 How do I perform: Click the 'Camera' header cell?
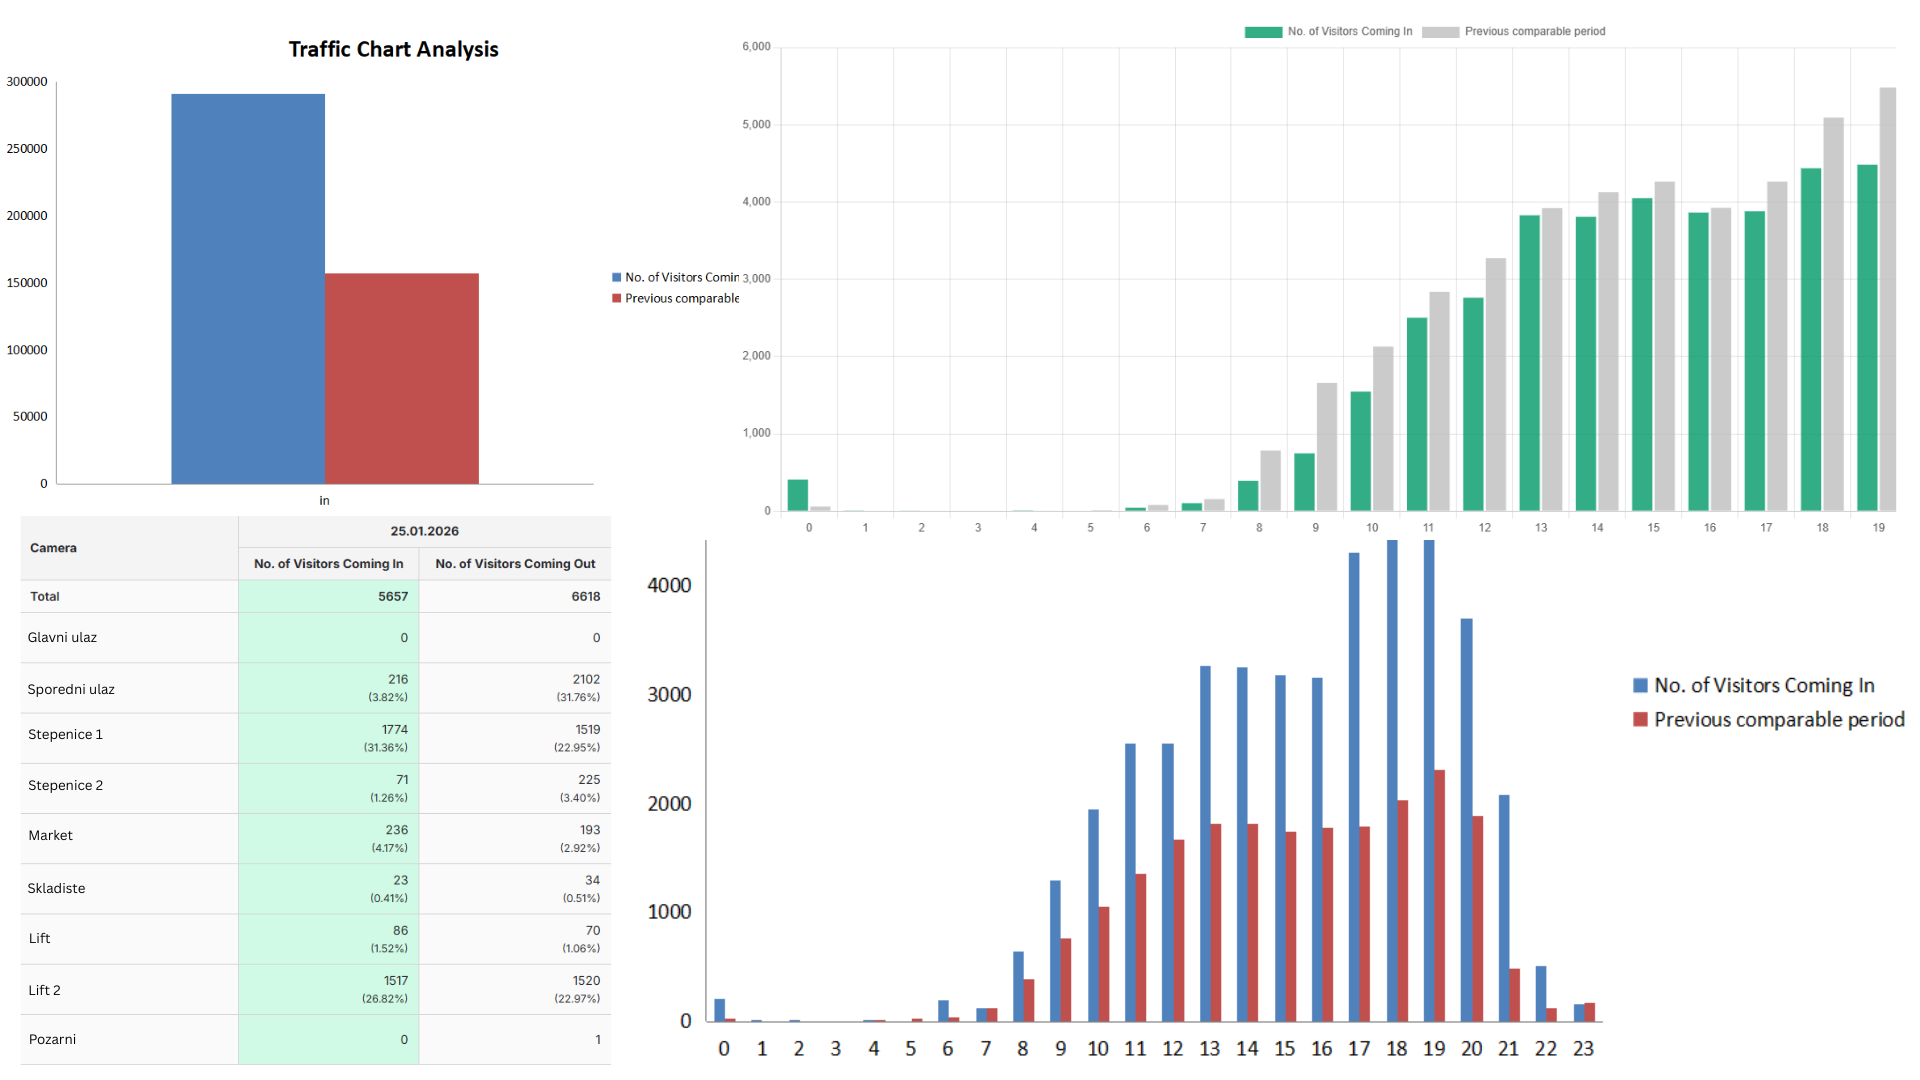(x=53, y=548)
